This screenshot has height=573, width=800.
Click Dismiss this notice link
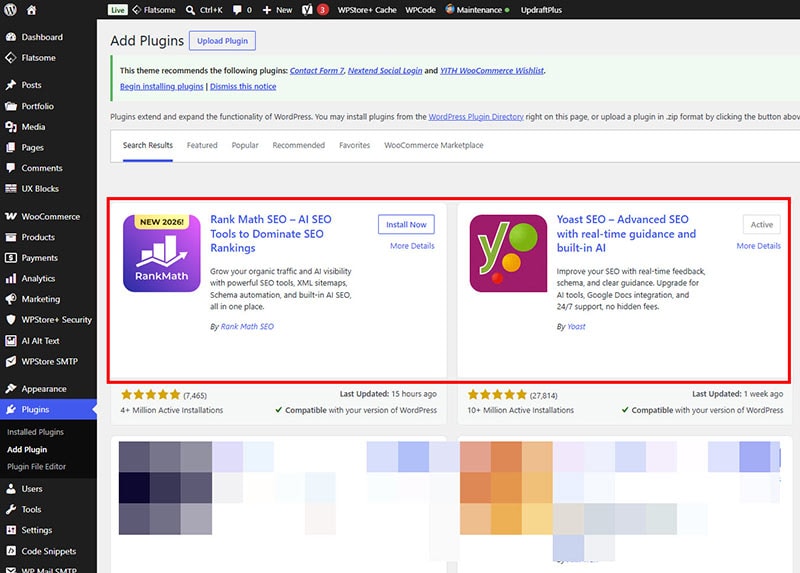(x=243, y=86)
